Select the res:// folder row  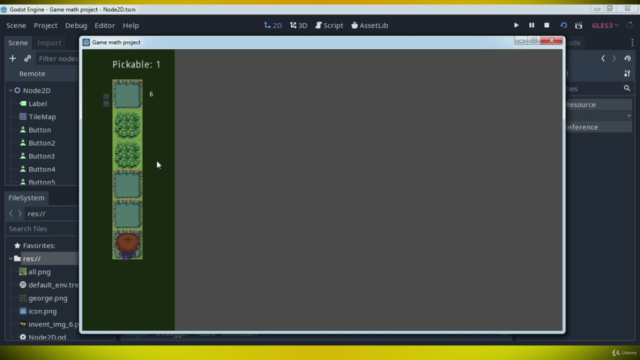point(43,258)
